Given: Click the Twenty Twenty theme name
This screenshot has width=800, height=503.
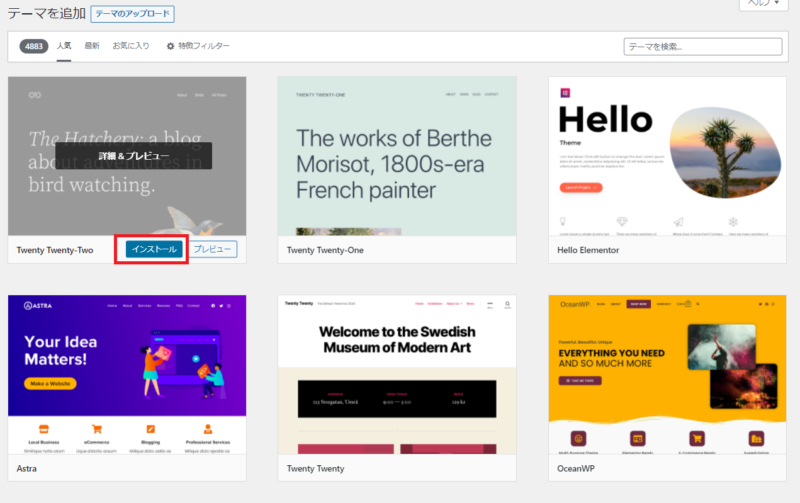Looking at the screenshot, I should pyautogui.click(x=315, y=468).
